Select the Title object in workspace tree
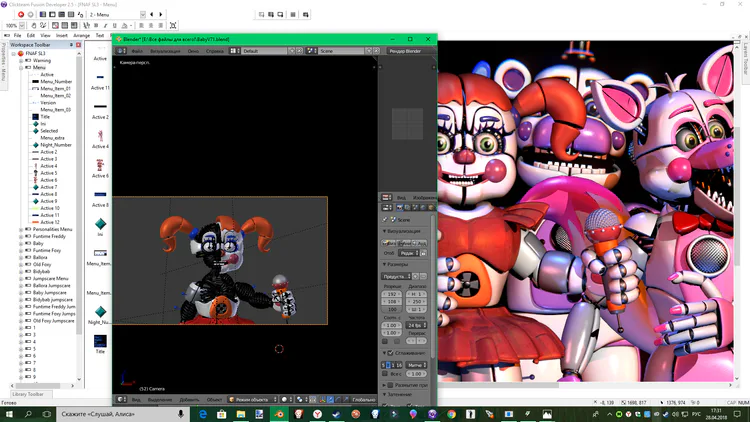The width and height of the screenshot is (750, 422). (x=45, y=117)
